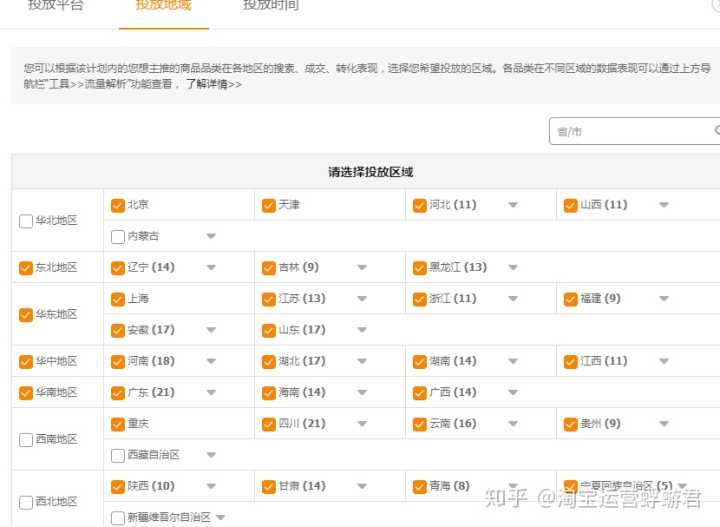Click the search icon in province/city box
The height and width of the screenshot is (527, 720).
[x=715, y=131]
